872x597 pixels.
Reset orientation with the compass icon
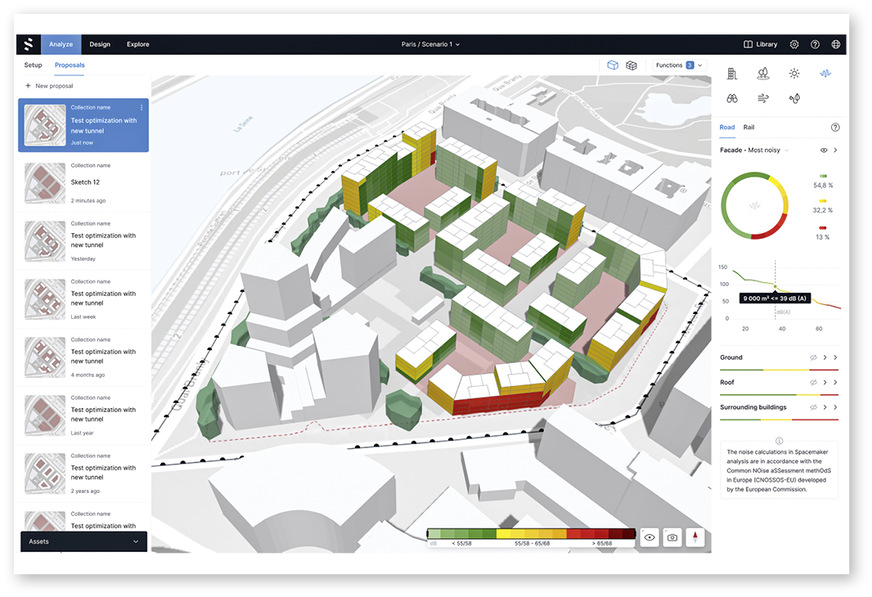[695, 538]
